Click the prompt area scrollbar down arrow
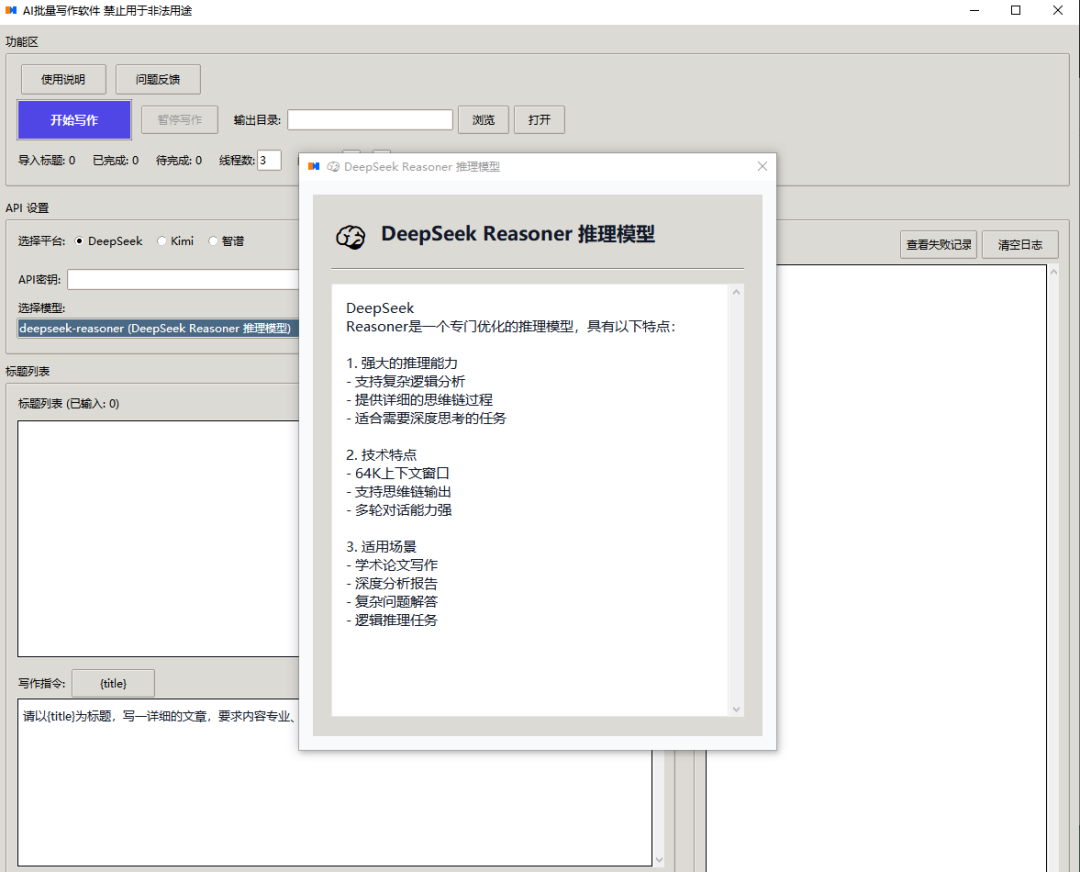The image size is (1080, 872). pos(659,860)
